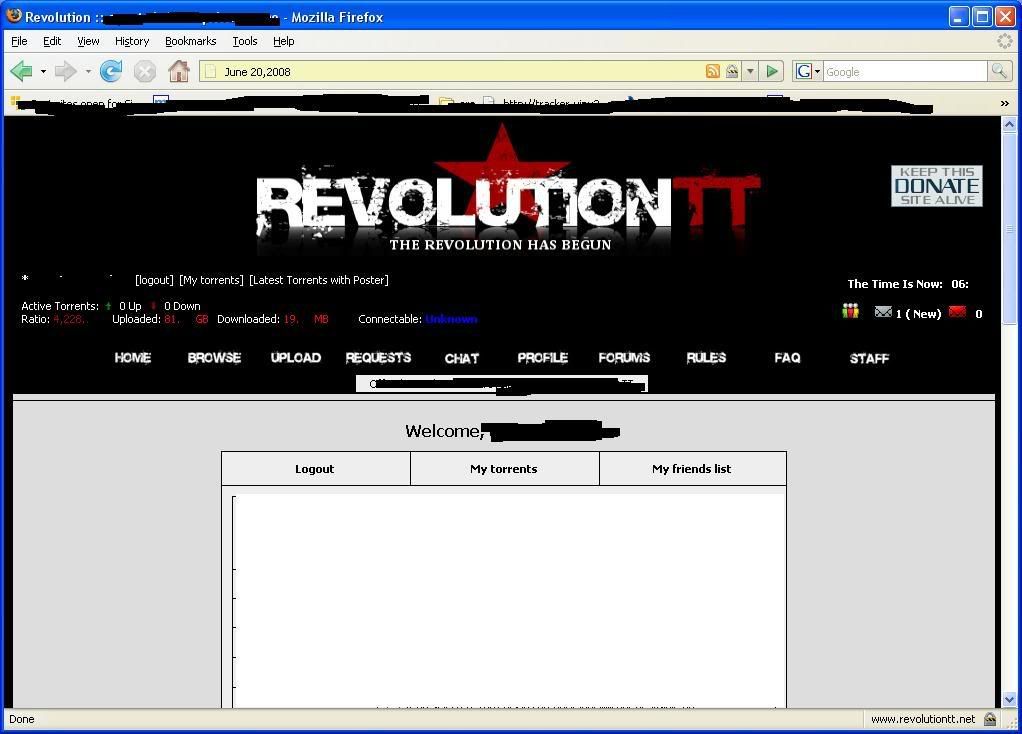This screenshot has width=1022, height=734.
Task: Open the Google search engine selector
Action: (808, 71)
